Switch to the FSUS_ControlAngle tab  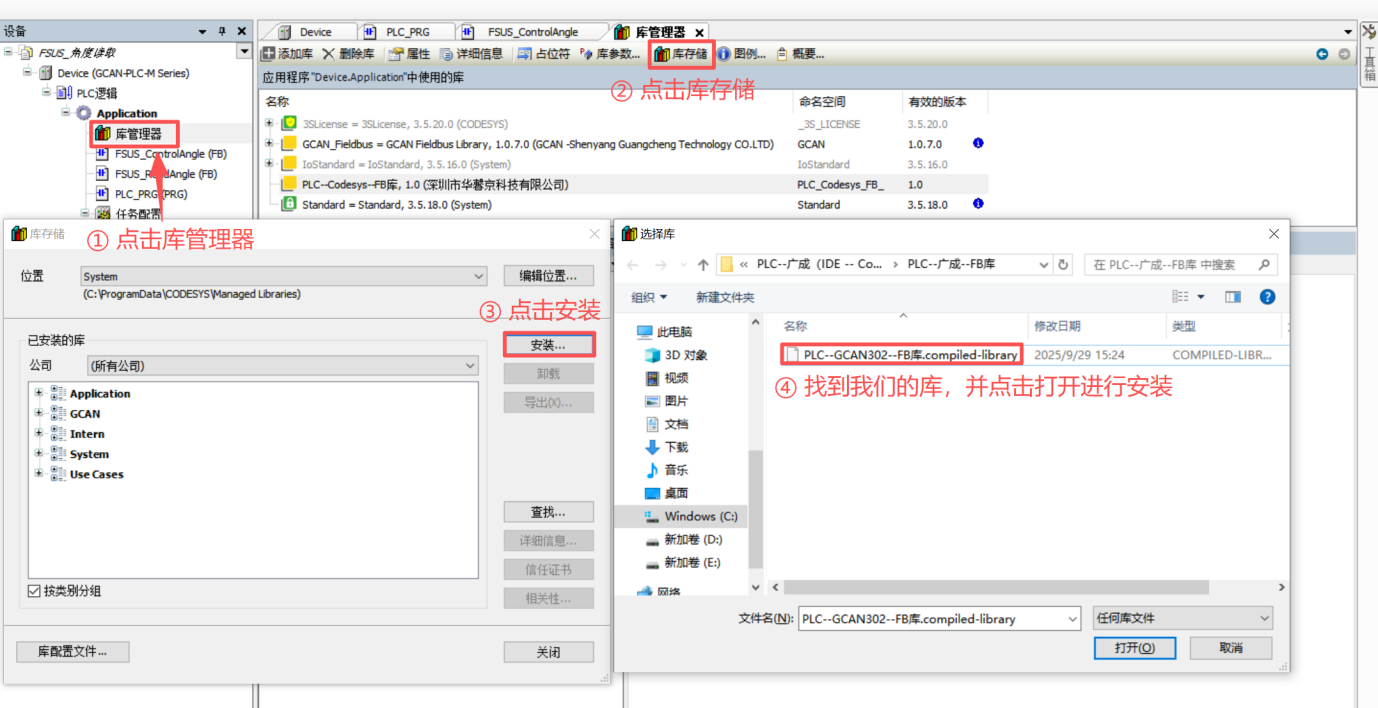point(532,32)
